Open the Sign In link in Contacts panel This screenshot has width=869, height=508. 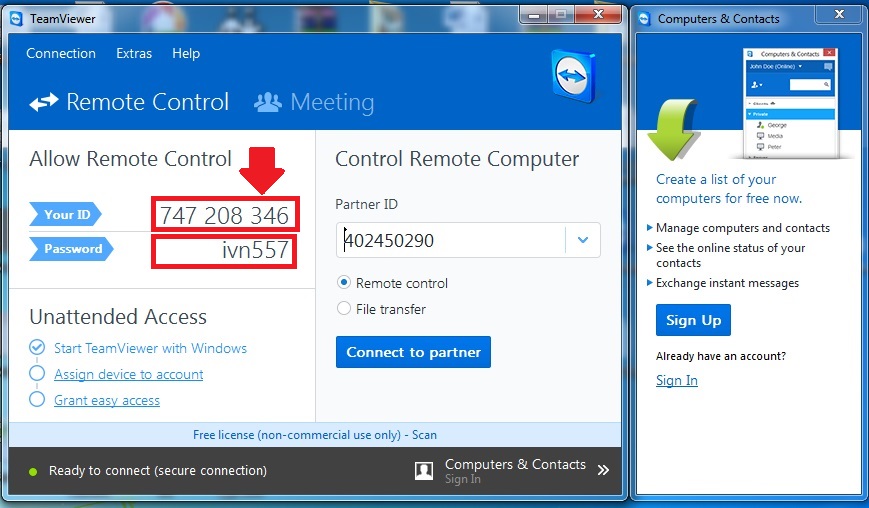677,380
